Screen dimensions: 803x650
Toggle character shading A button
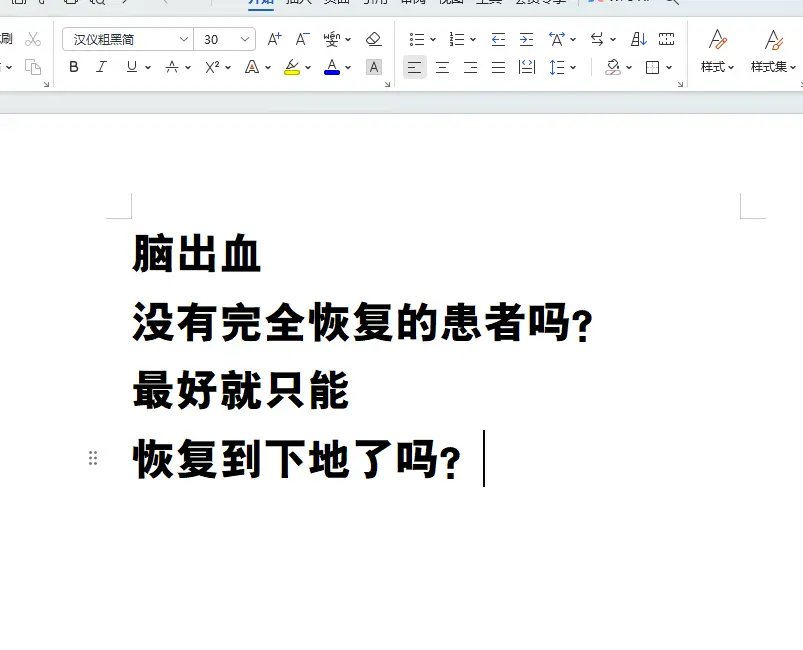click(x=374, y=67)
